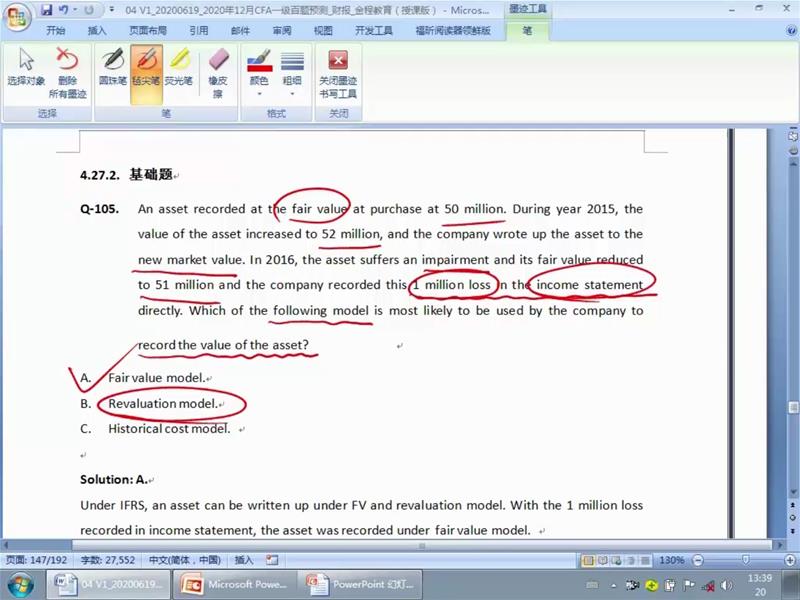
Task: Switch to web layout view
Action: [x=617, y=561]
